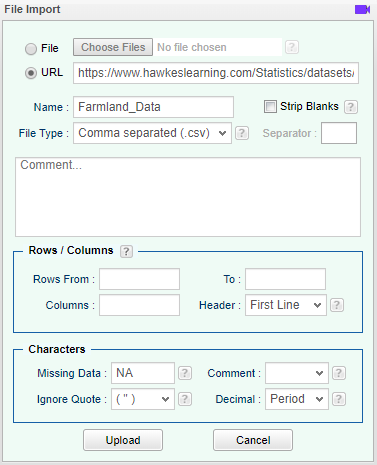This screenshot has width=377, height=465.
Task: Click the Name field containing Farmland_Data
Action: [x=153, y=107]
